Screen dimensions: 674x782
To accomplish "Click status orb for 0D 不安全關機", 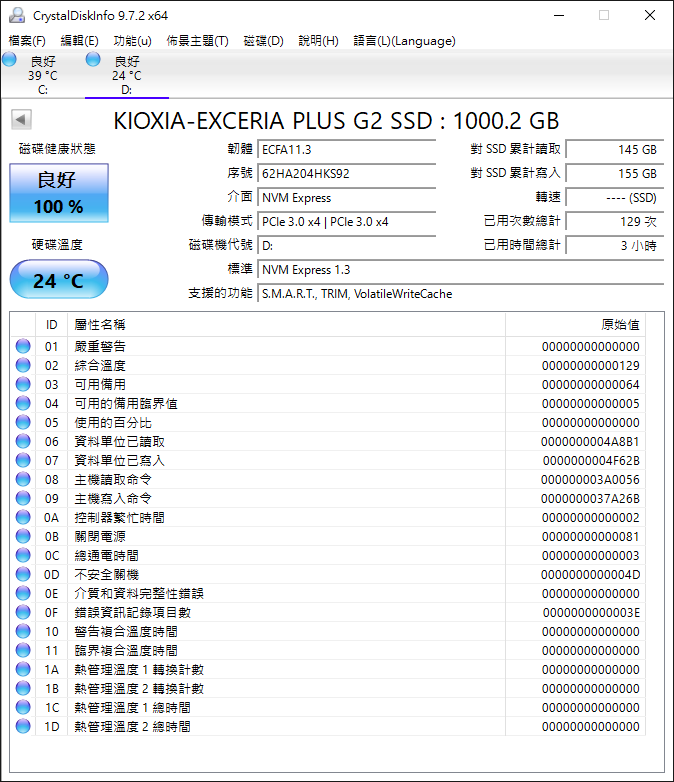I will coord(23,574).
